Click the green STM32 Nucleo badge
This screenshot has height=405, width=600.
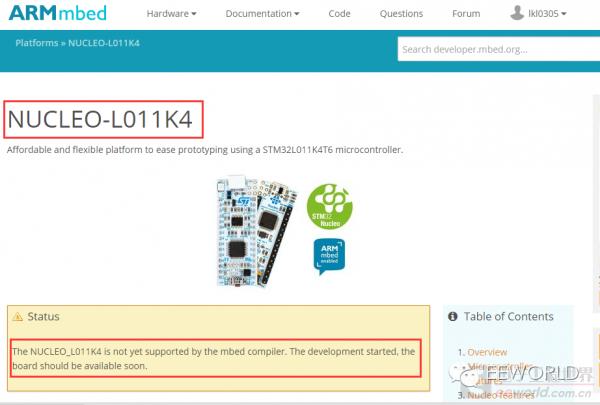(x=329, y=206)
